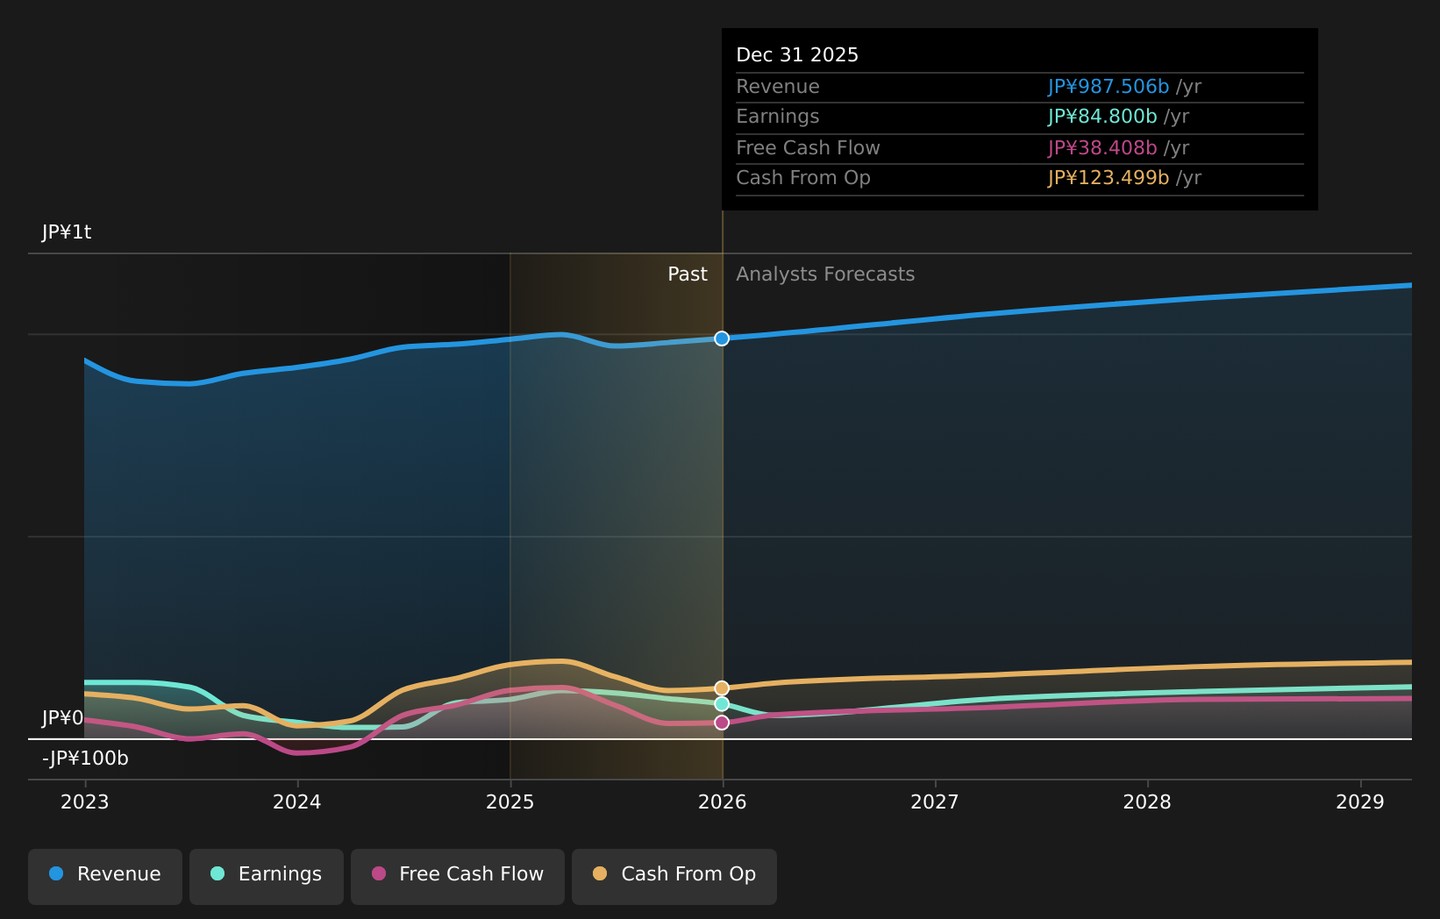1440x919 pixels.
Task: Toggle the Free Cash Flow legend series
Action: (457, 876)
